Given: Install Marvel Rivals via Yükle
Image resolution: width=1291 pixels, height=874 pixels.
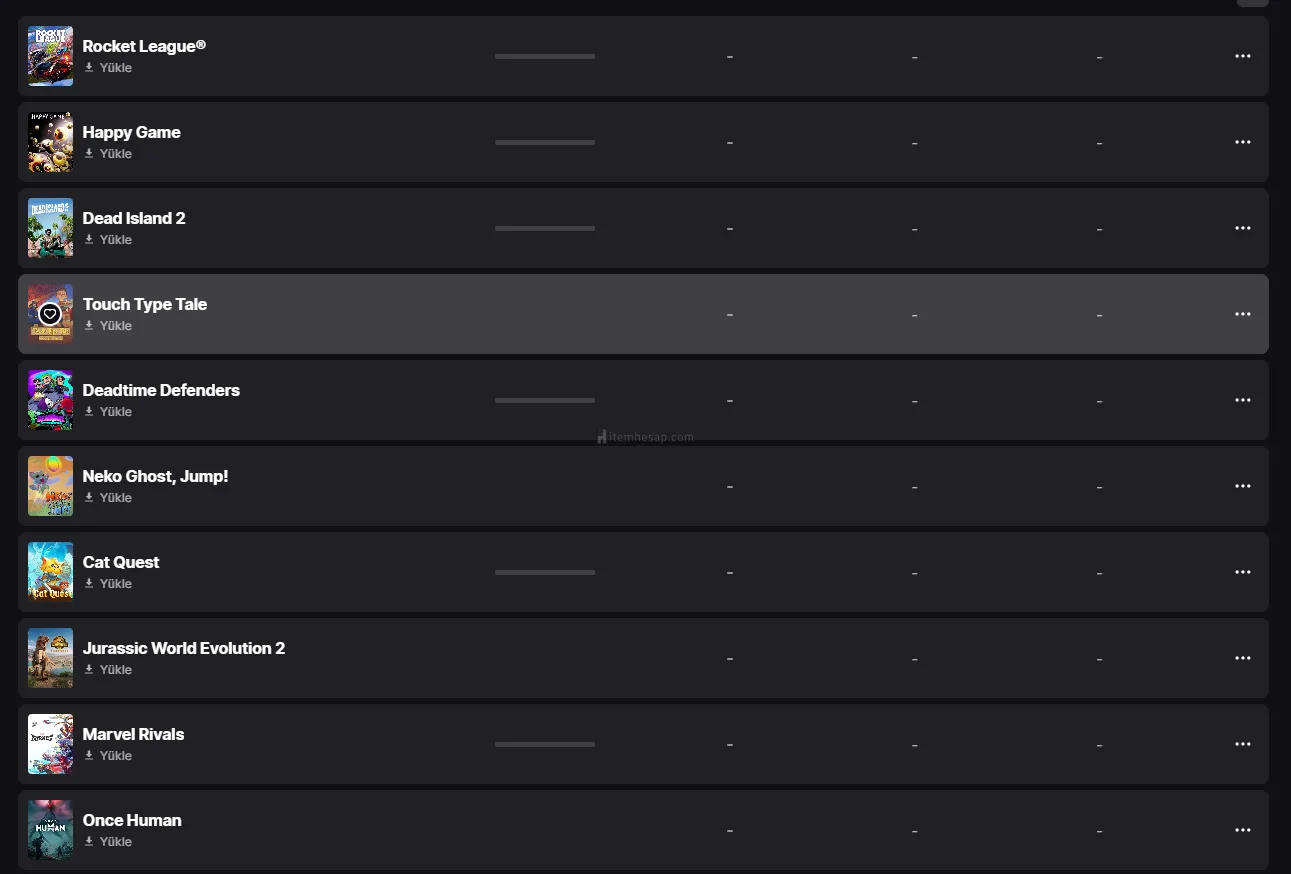Looking at the screenshot, I should coord(108,756).
